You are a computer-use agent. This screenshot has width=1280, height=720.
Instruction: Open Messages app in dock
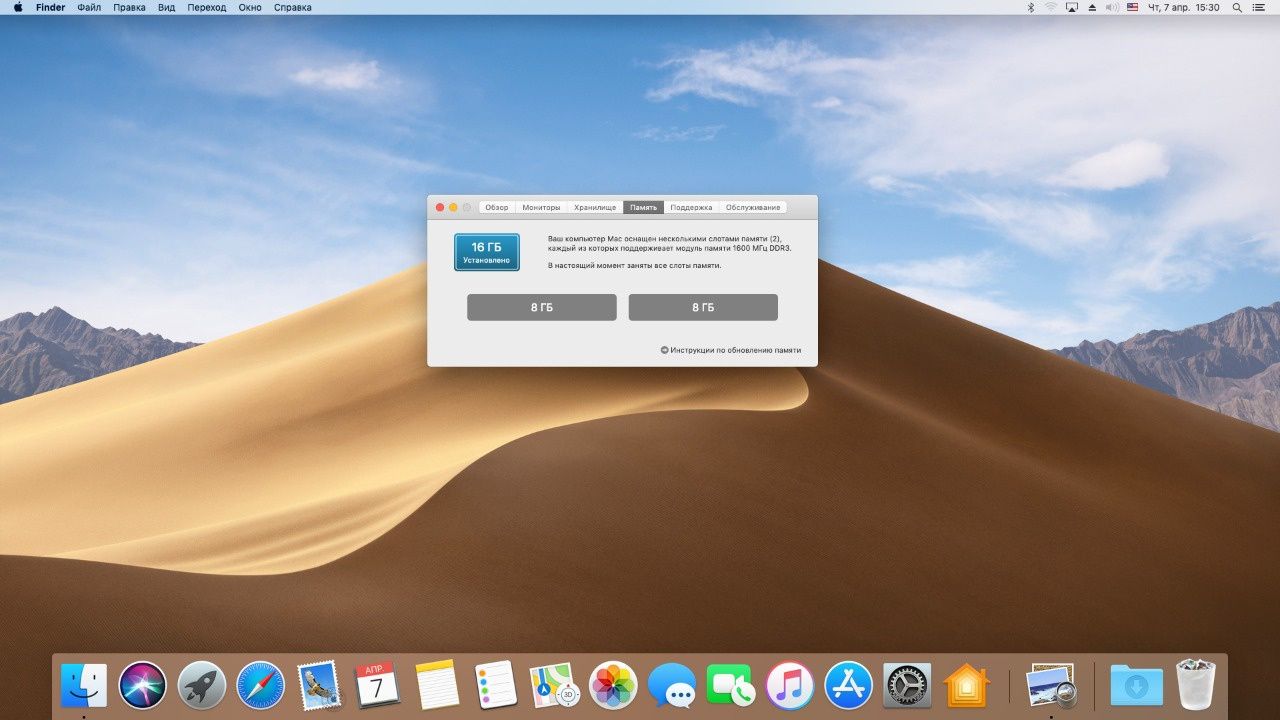tap(672, 685)
